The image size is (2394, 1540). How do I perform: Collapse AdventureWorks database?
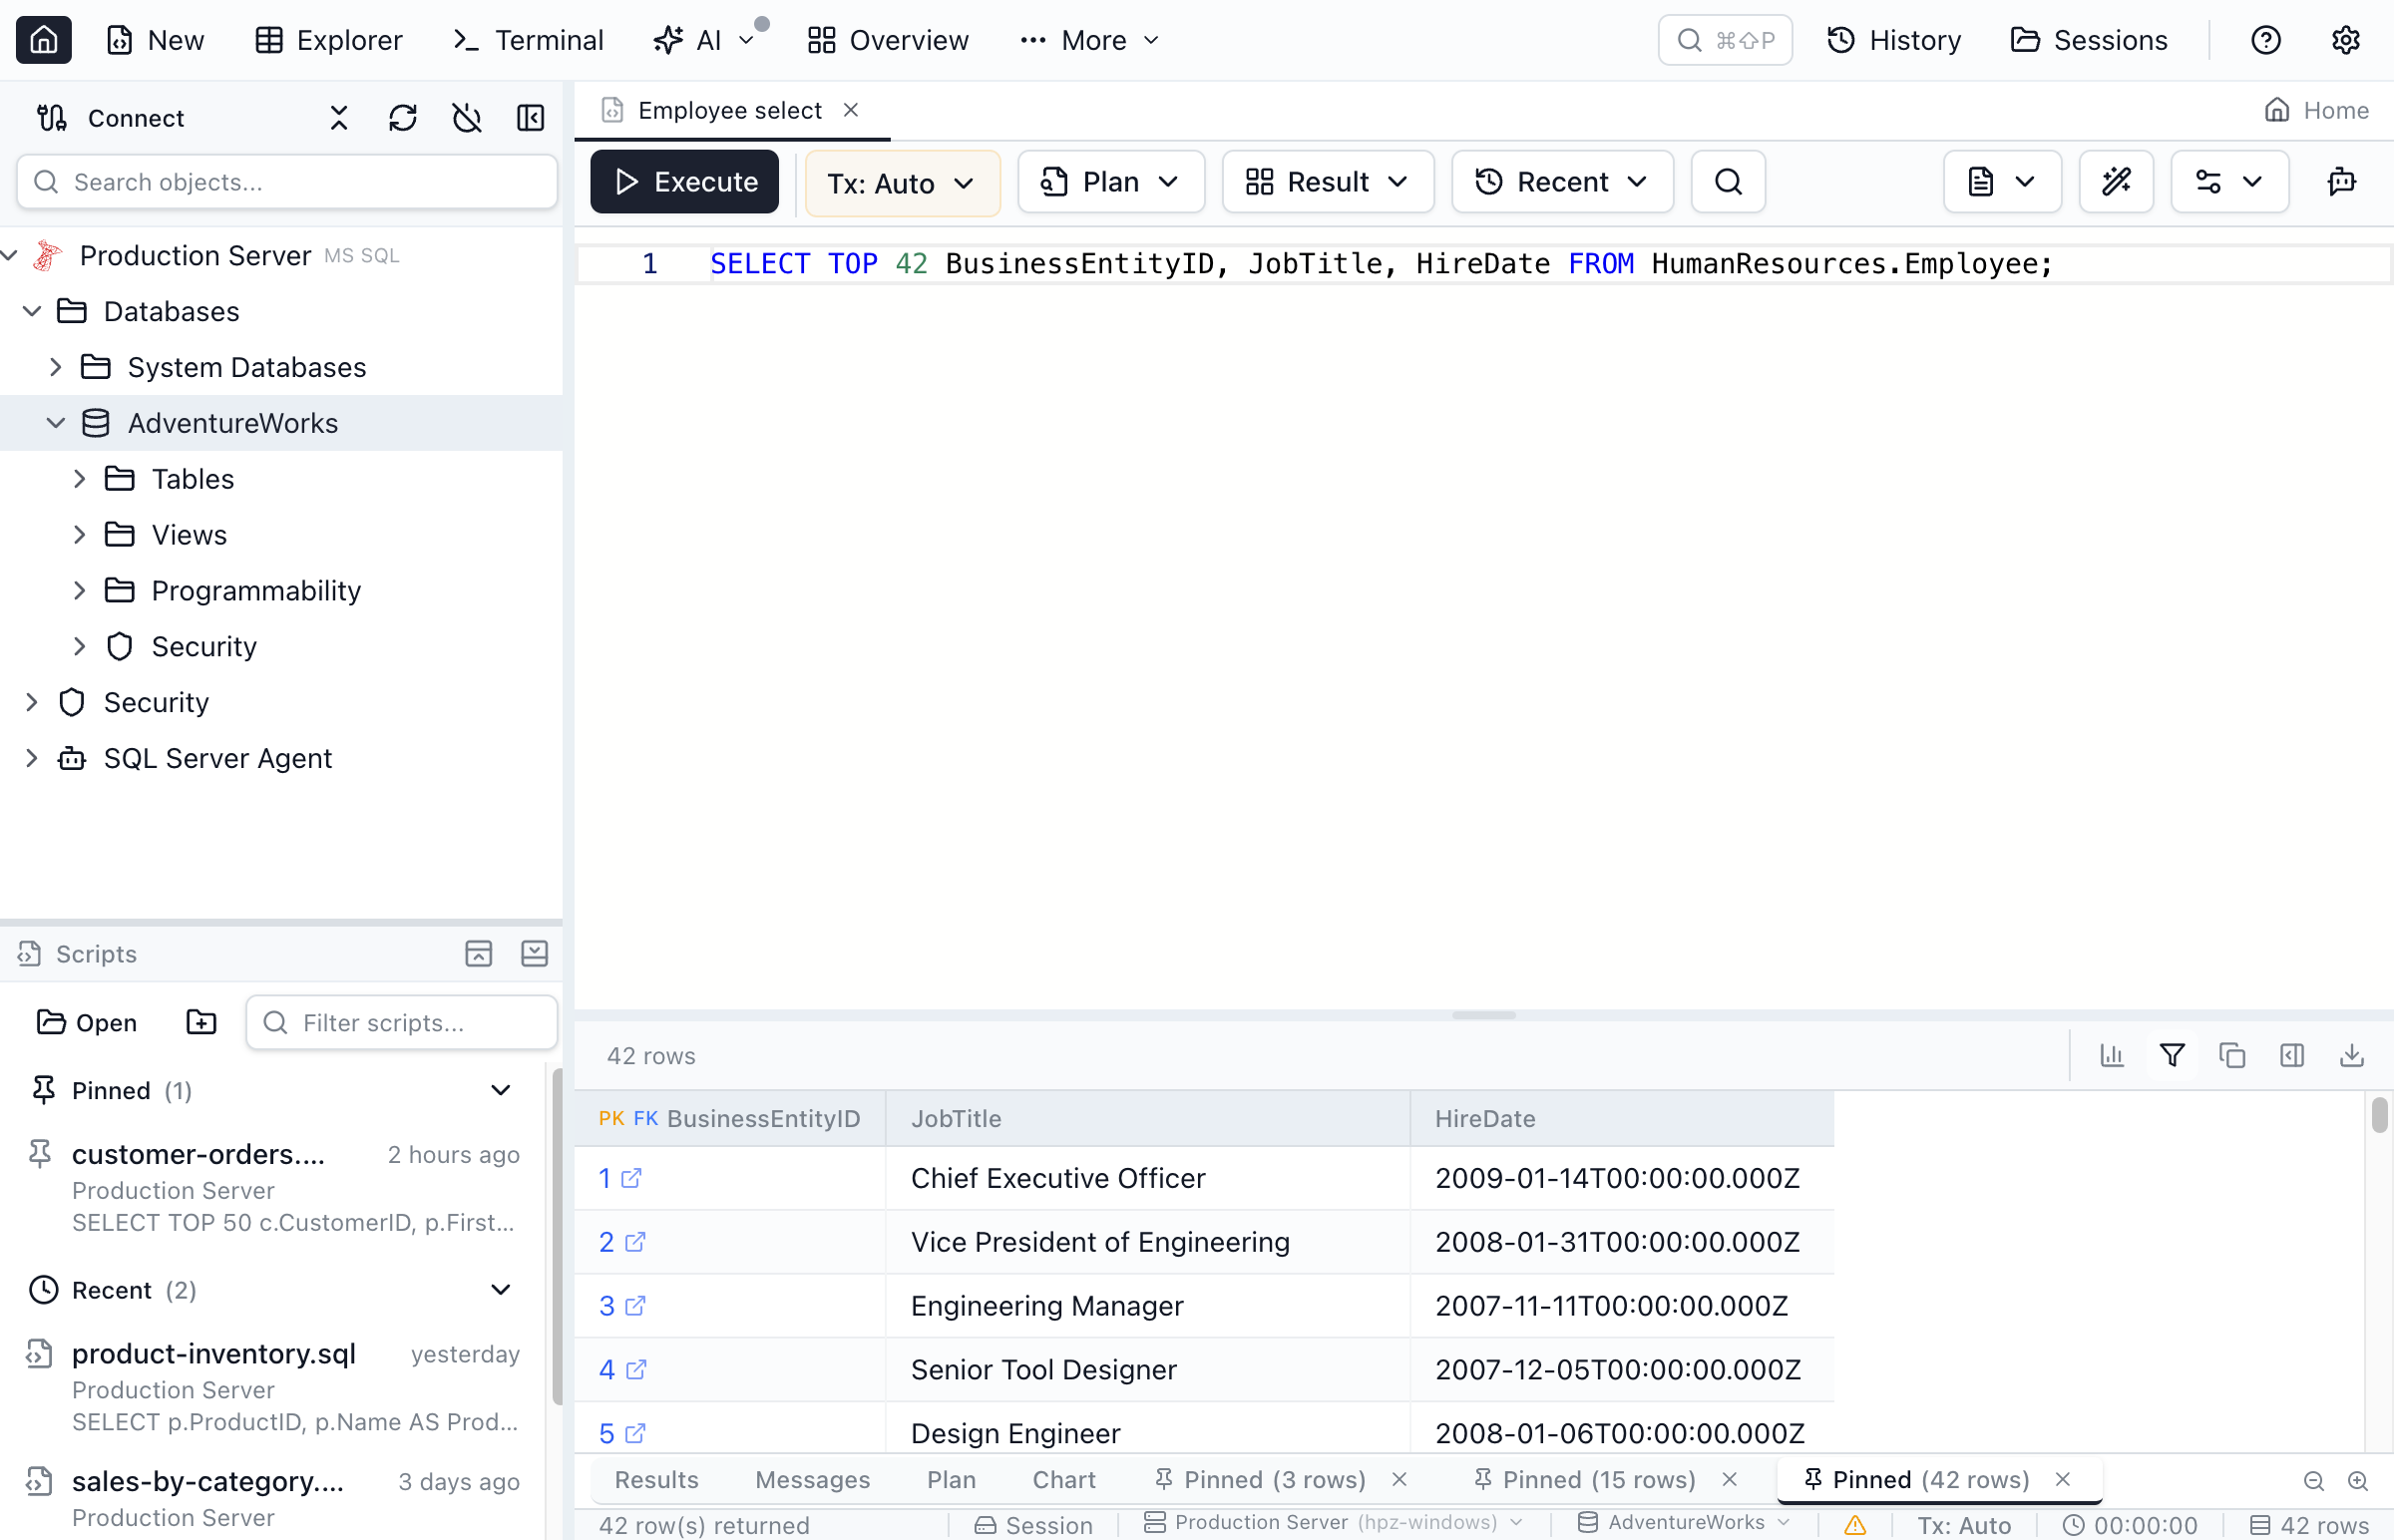(x=56, y=424)
